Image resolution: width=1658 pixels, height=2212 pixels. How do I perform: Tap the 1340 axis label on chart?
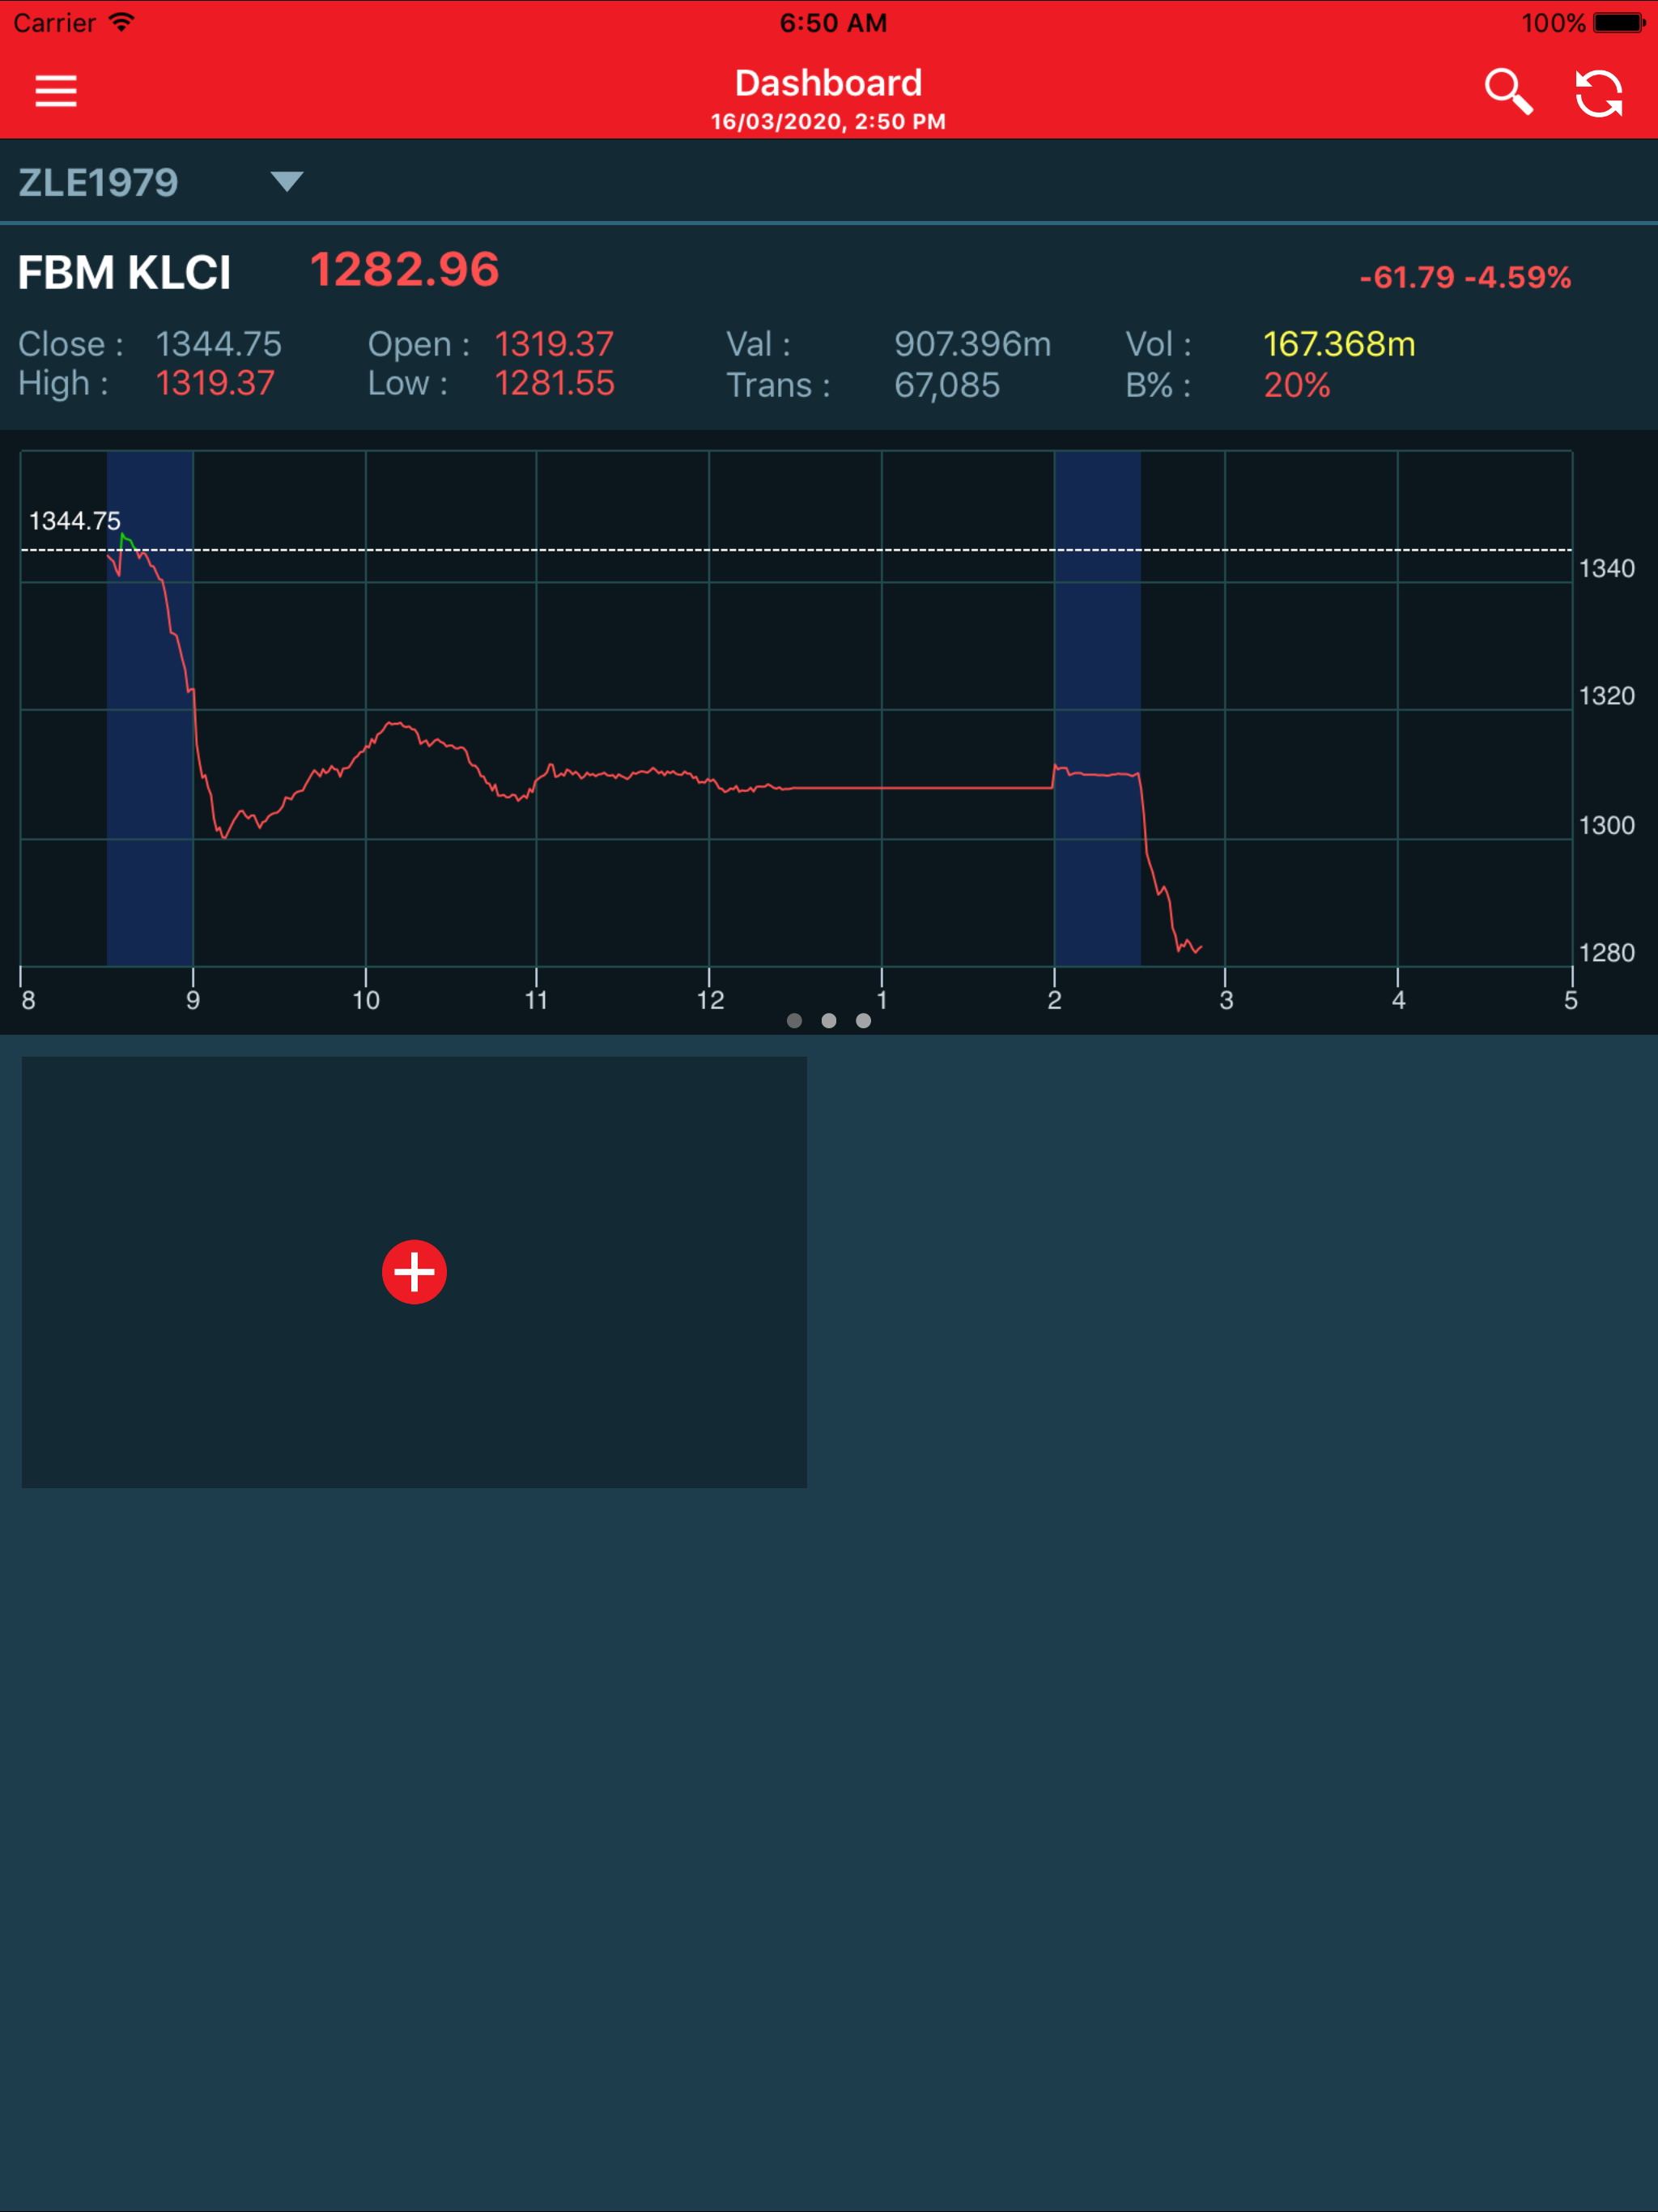click(x=1606, y=568)
